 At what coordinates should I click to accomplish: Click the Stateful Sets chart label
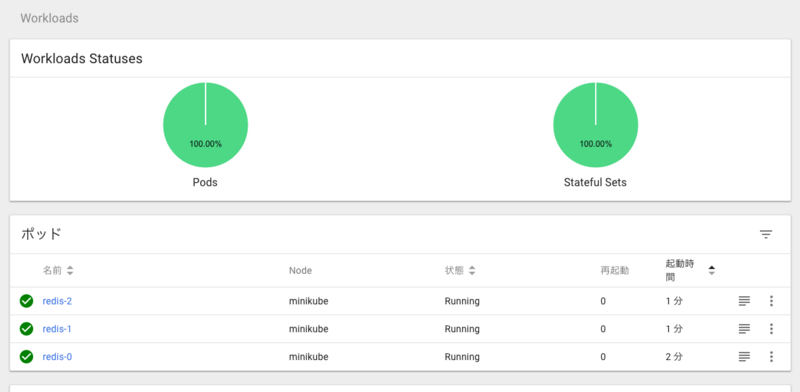click(595, 182)
